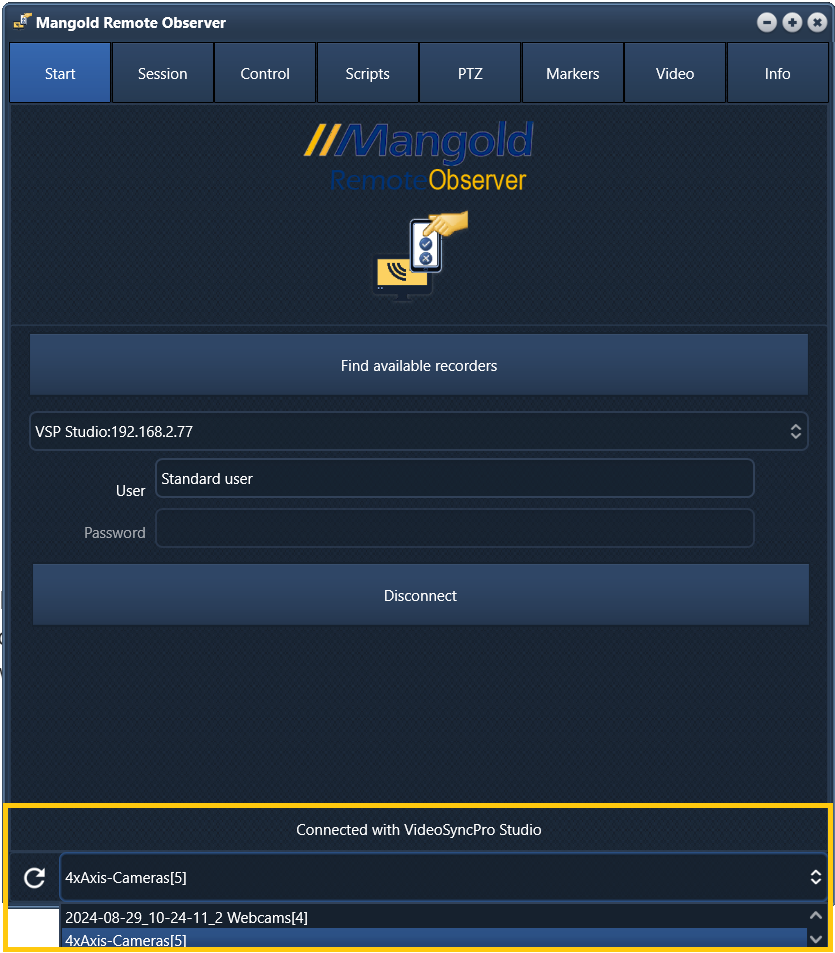Click the refresh scenario list icon
Screen dimensions: 835x953
pyautogui.click(x=35, y=877)
